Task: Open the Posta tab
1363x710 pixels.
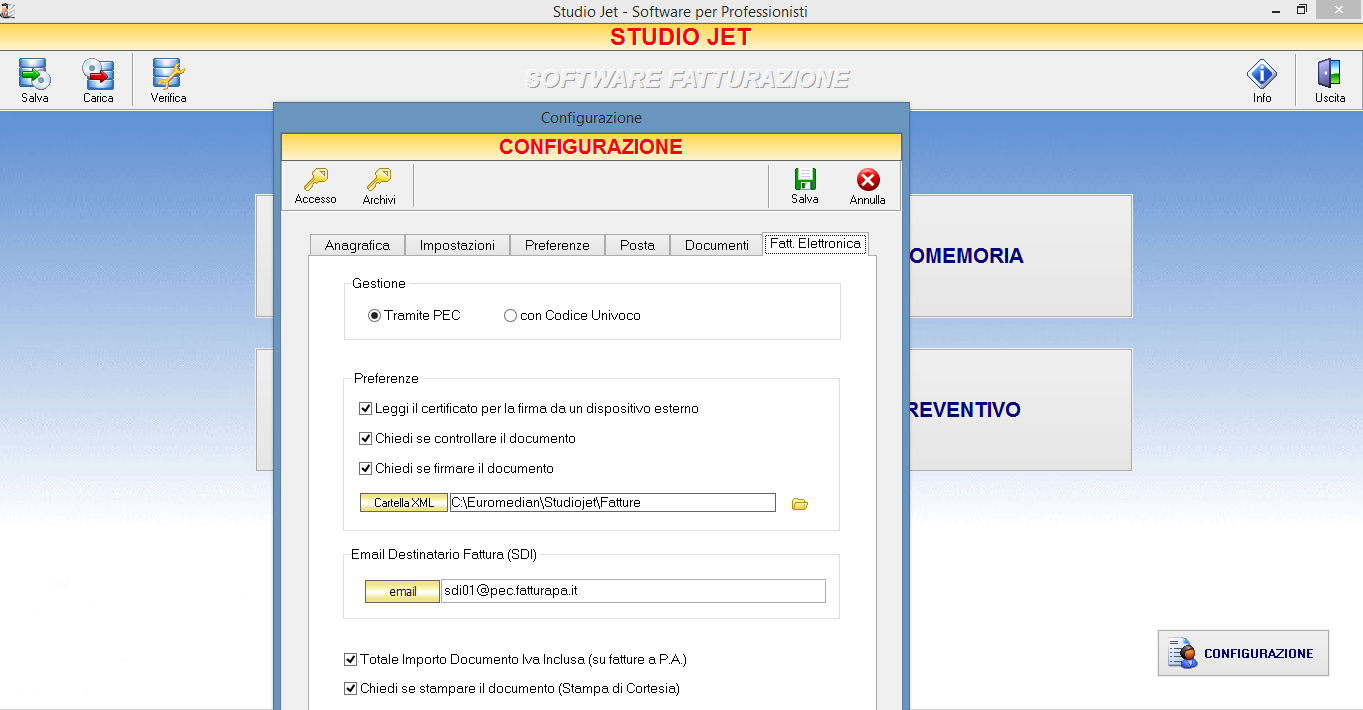Action: point(637,245)
